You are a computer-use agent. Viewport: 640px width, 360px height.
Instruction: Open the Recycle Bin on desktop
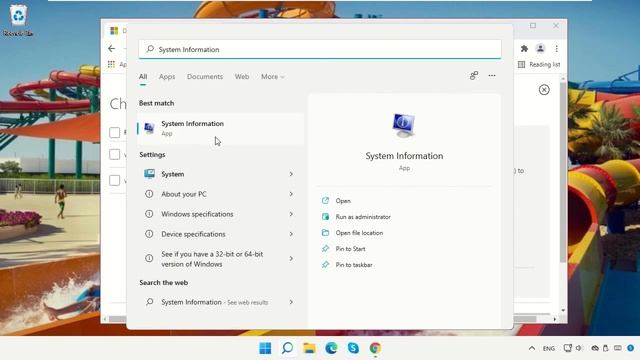pyautogui.click(x=18, y=20)
